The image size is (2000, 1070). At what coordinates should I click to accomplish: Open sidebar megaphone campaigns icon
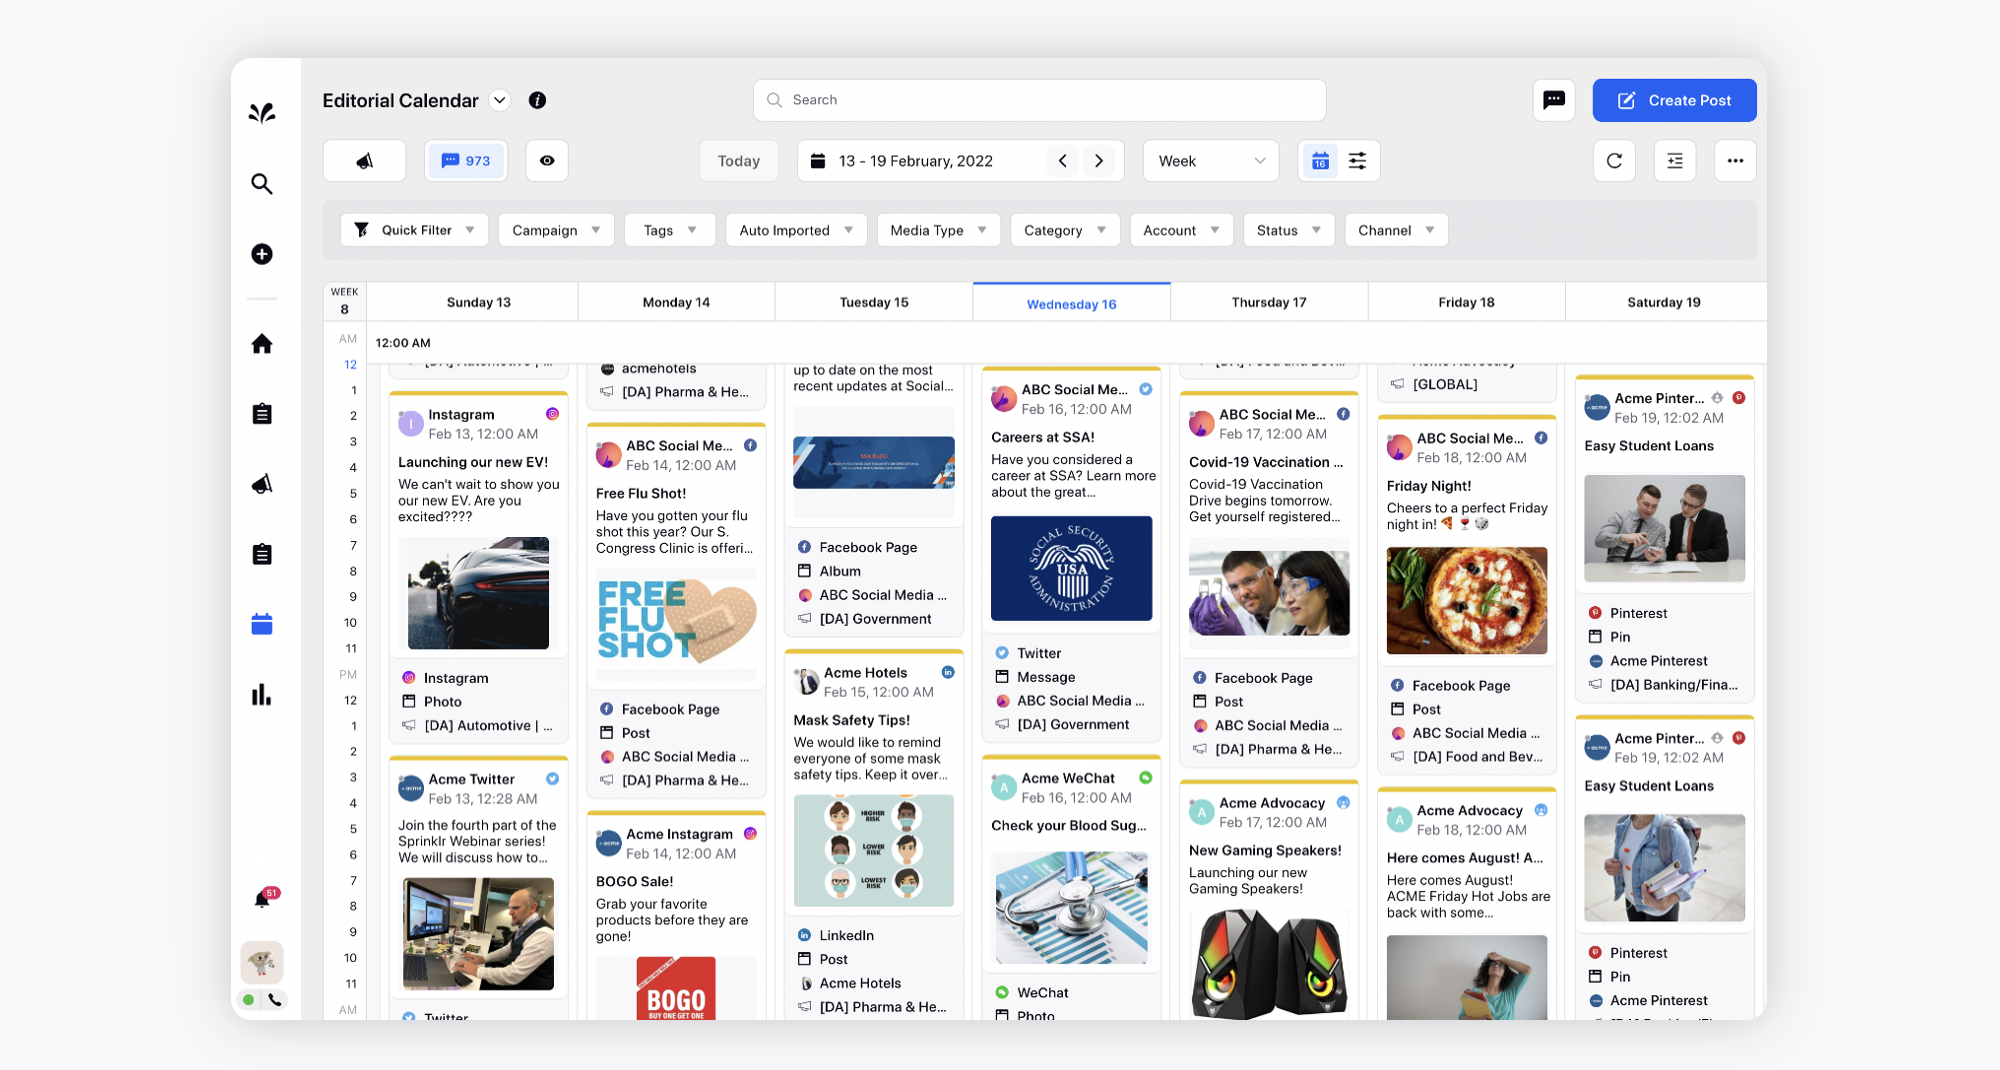coord(262,484)
